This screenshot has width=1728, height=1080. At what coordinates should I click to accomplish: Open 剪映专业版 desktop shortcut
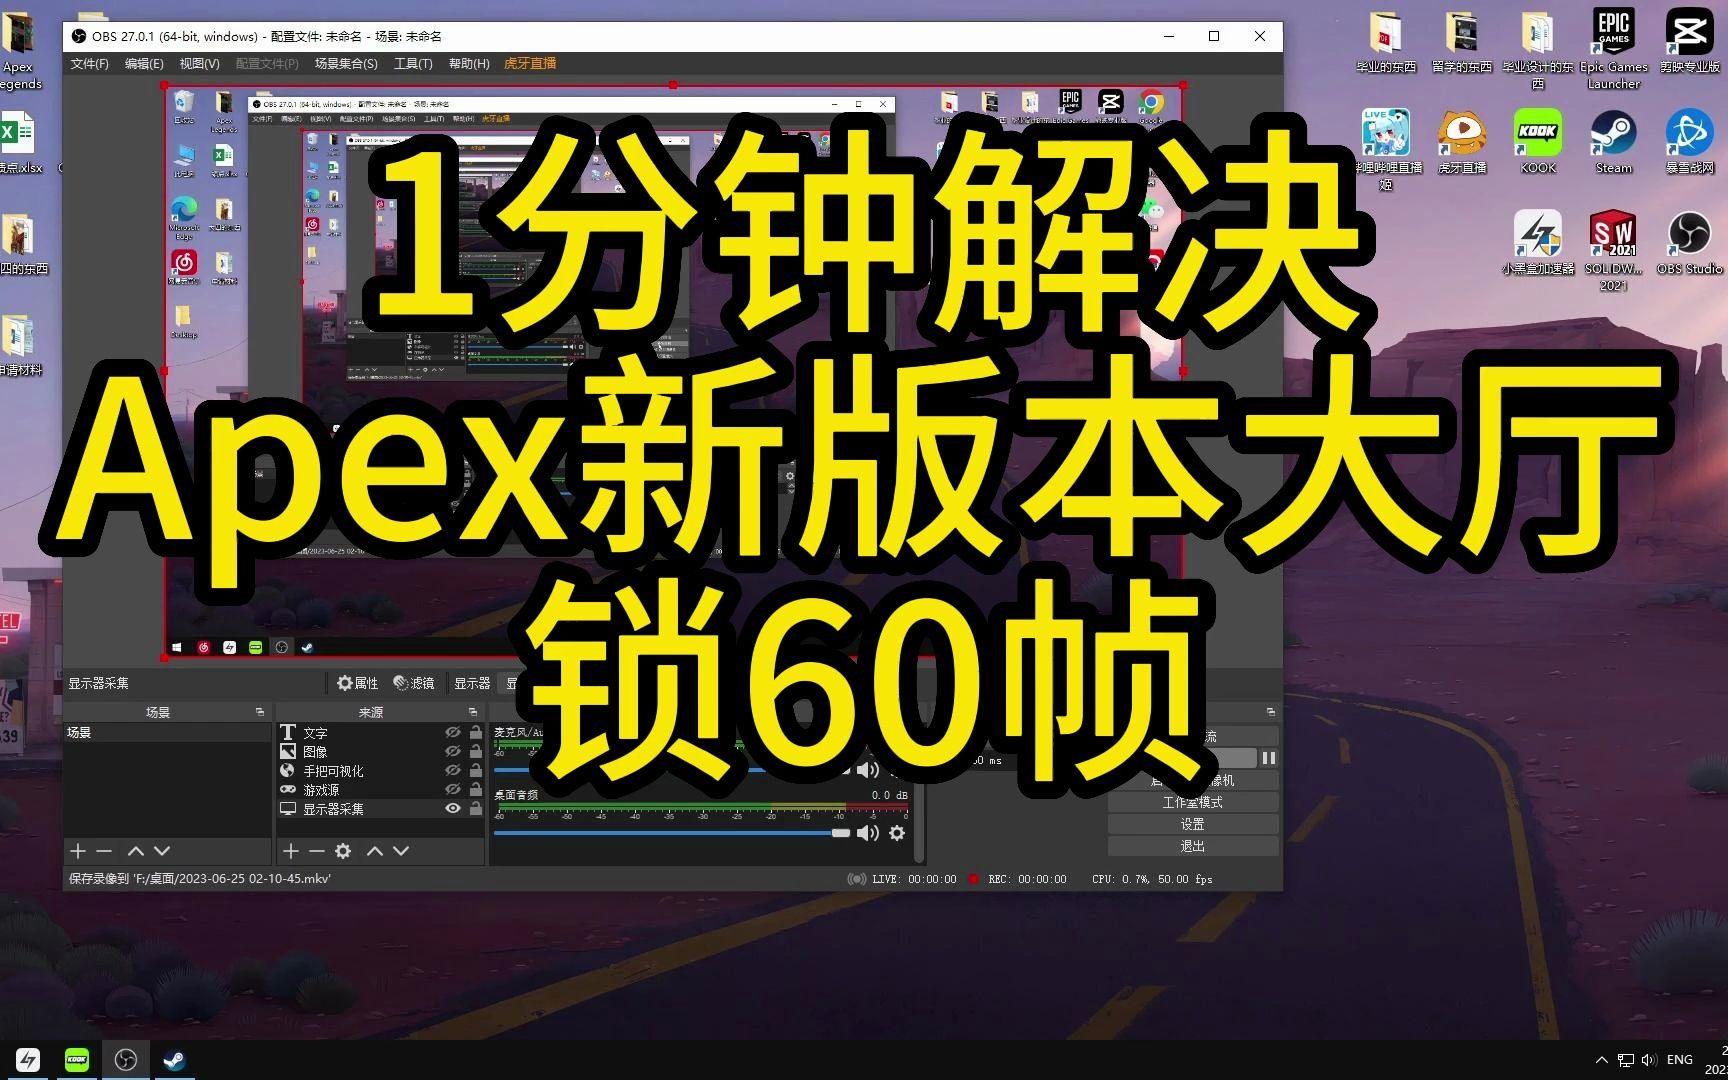click(1689, 41)
